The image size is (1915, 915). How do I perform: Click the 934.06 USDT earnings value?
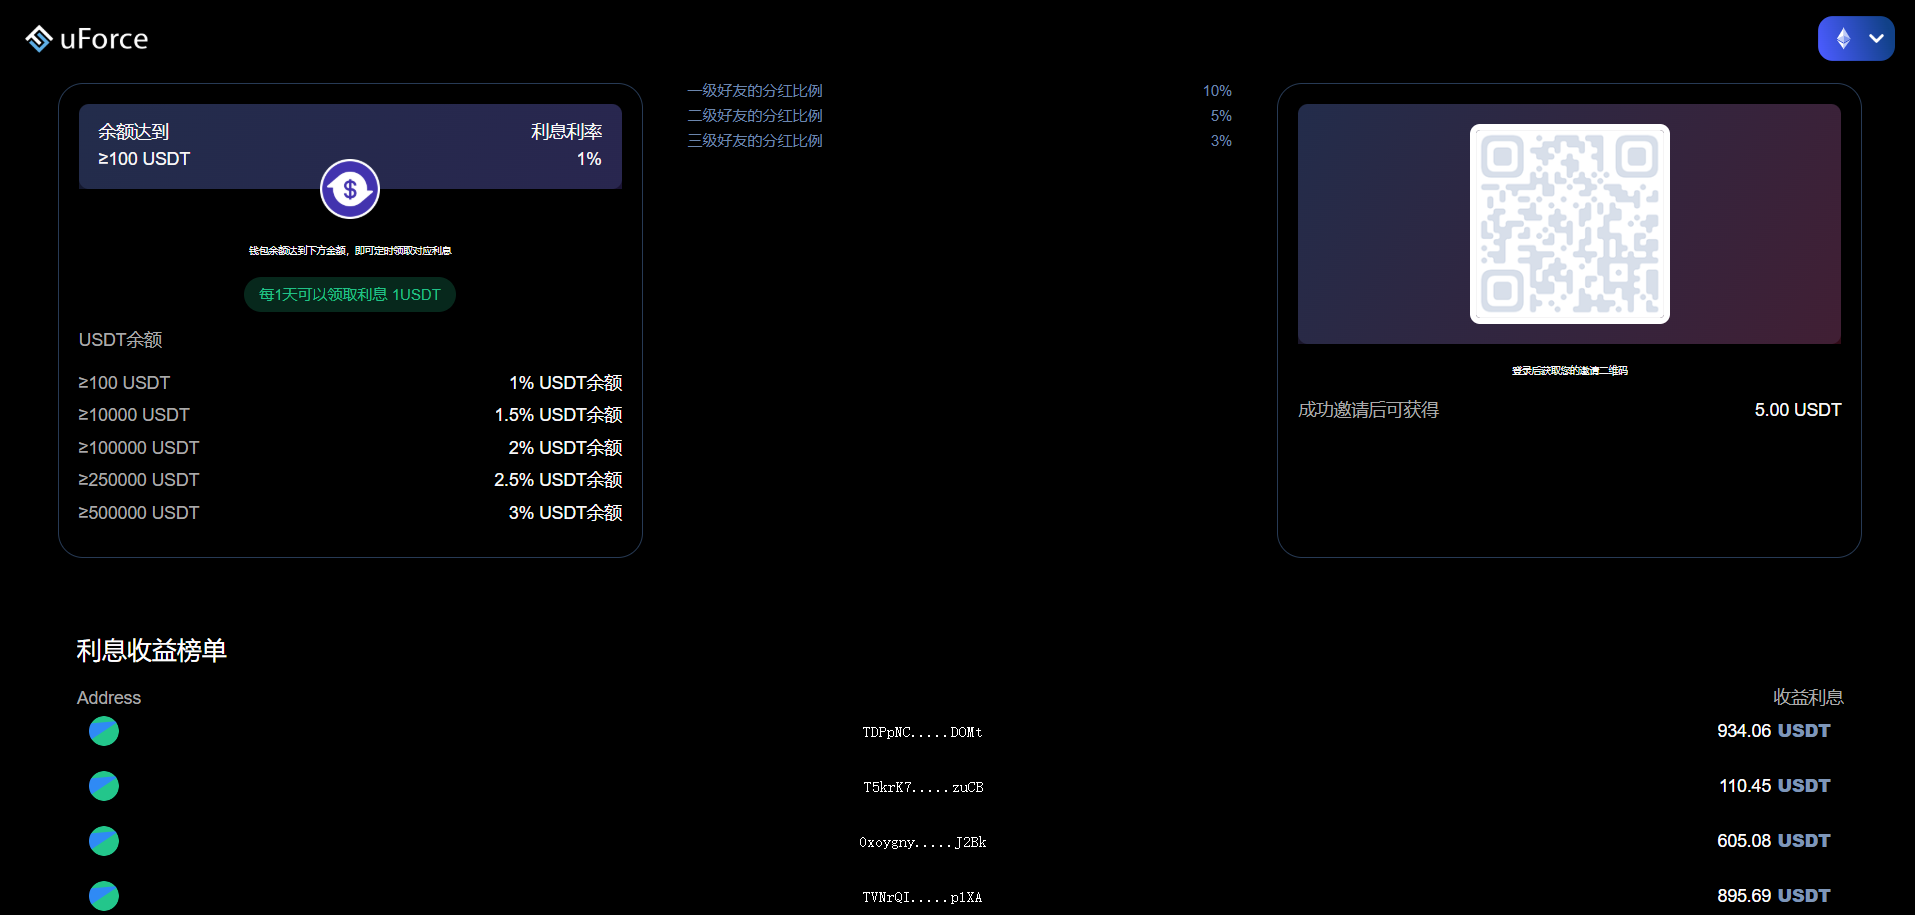click(x=1773, y=731)
